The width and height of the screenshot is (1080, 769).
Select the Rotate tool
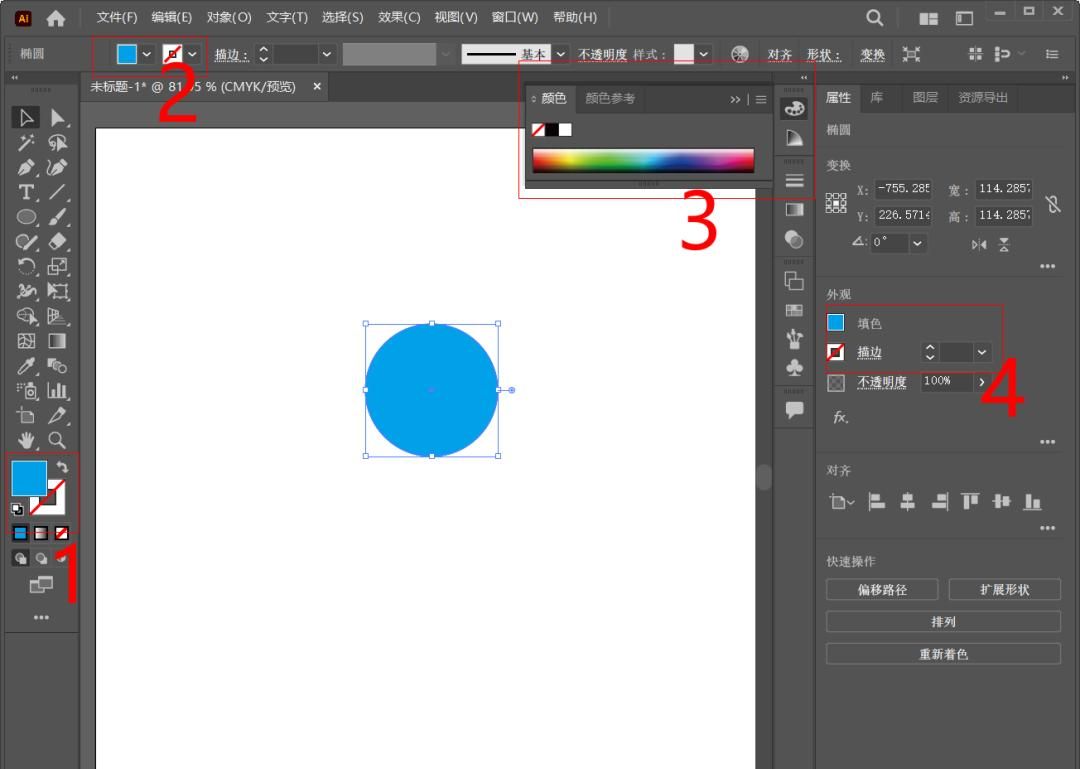click(x=25, y=267)
